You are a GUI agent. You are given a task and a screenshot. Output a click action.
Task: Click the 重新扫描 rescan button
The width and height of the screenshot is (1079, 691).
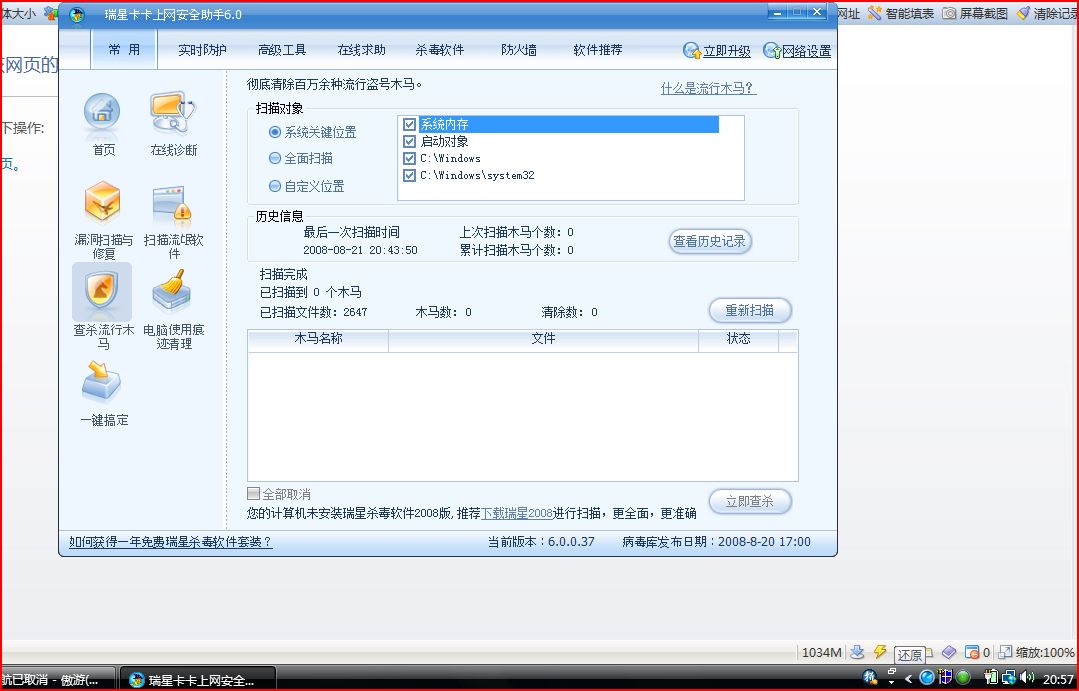(x=749, y=310)
